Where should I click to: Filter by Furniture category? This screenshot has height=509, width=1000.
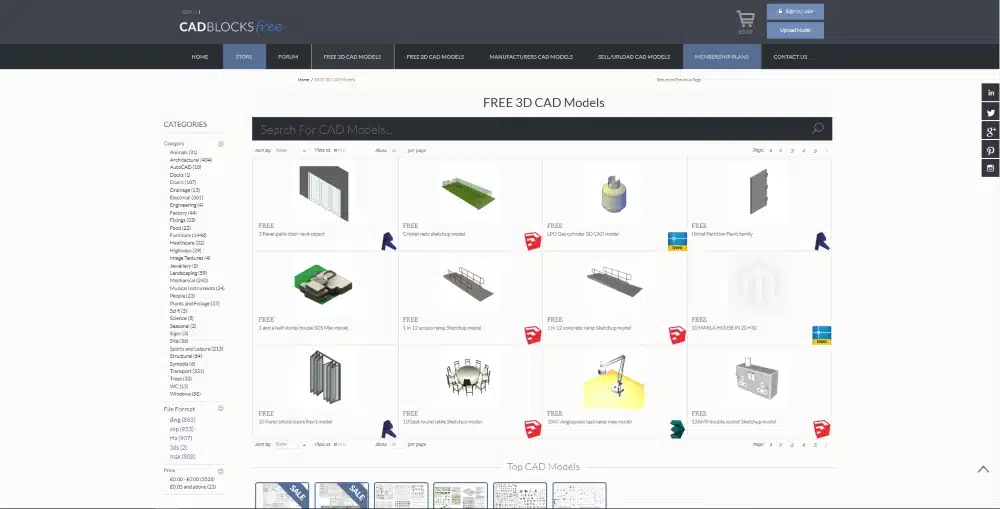(188, 235)
